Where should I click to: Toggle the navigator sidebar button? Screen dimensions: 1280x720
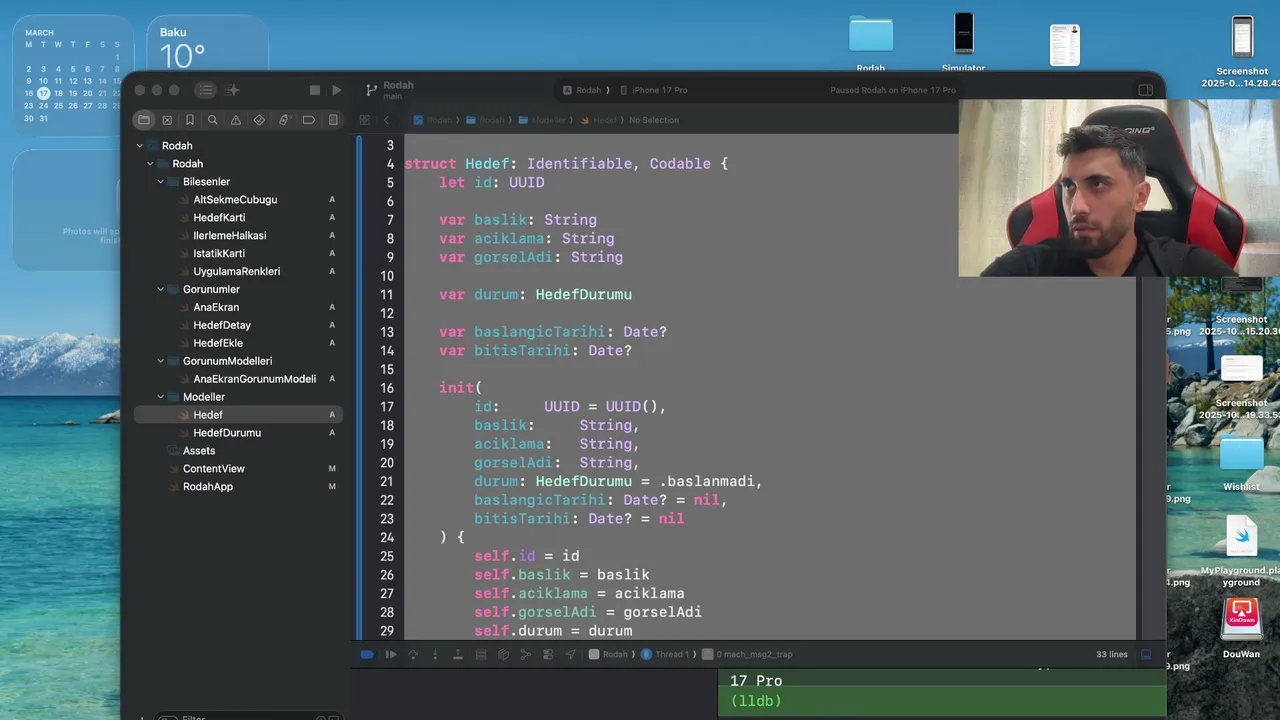click(x=205, y=90)
